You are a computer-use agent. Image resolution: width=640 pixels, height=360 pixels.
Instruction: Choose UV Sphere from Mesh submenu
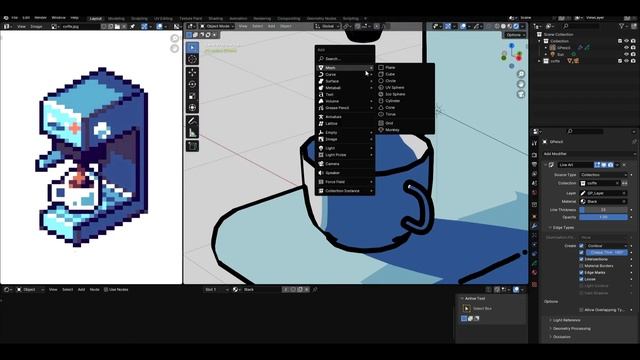point(395,87)
